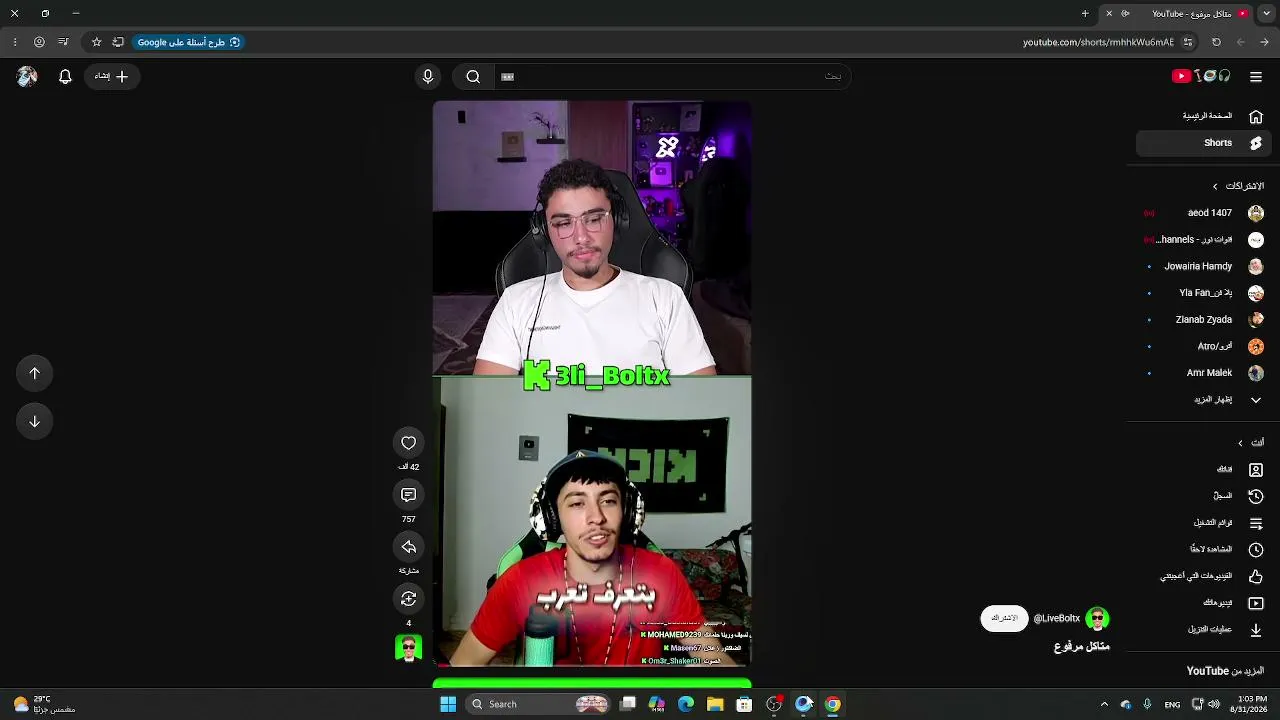Image resolution: width=1280 pixels, height=720 pixels.
Task: Start voice search with the microphone
Action: coord(428,76)
